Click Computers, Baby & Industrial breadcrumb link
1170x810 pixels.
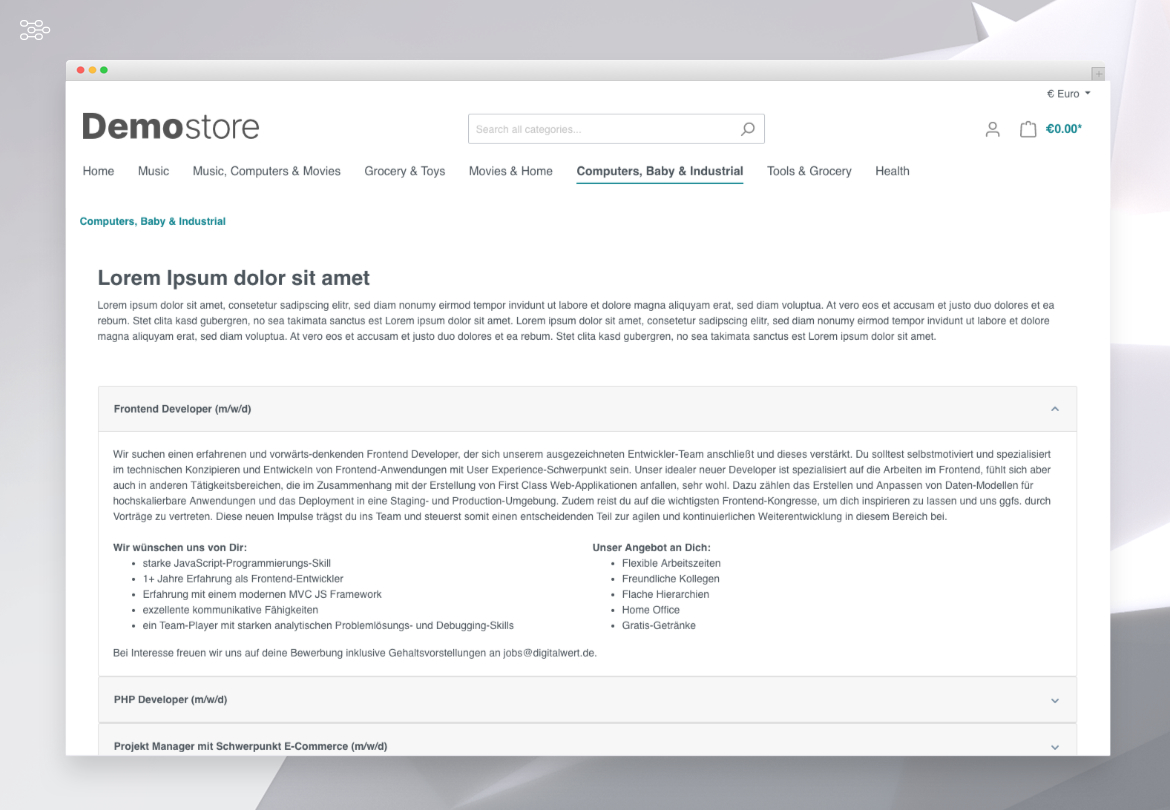(x=152, y=222)
